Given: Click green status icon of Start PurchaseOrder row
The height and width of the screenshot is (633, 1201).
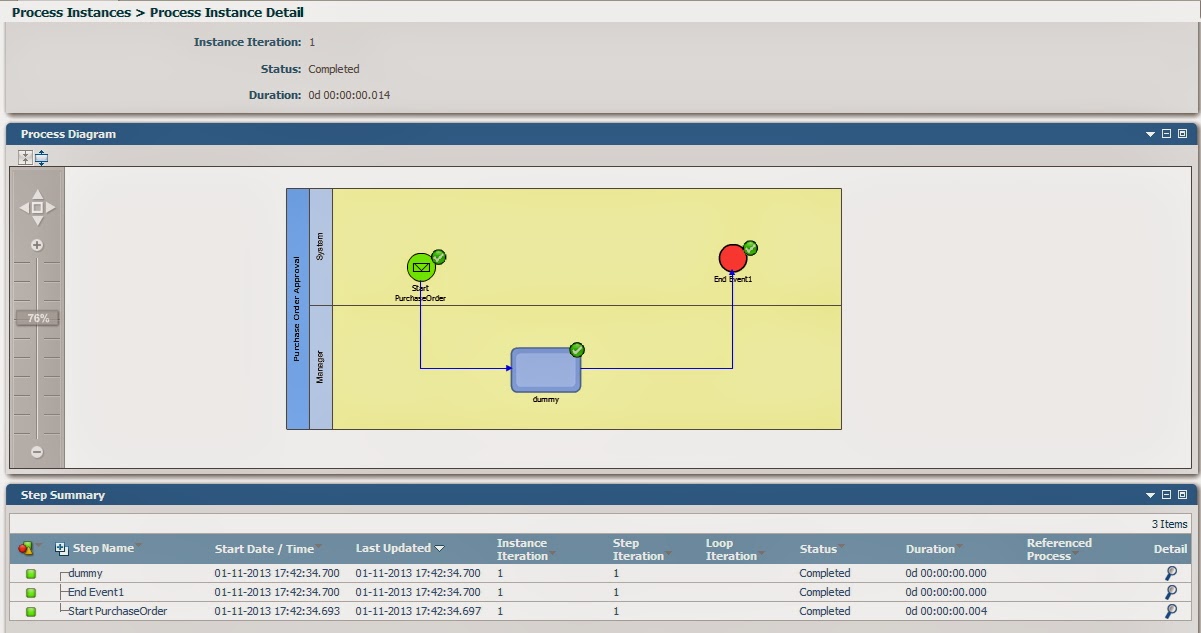Looking at the screenshot, I should [31, 612].
